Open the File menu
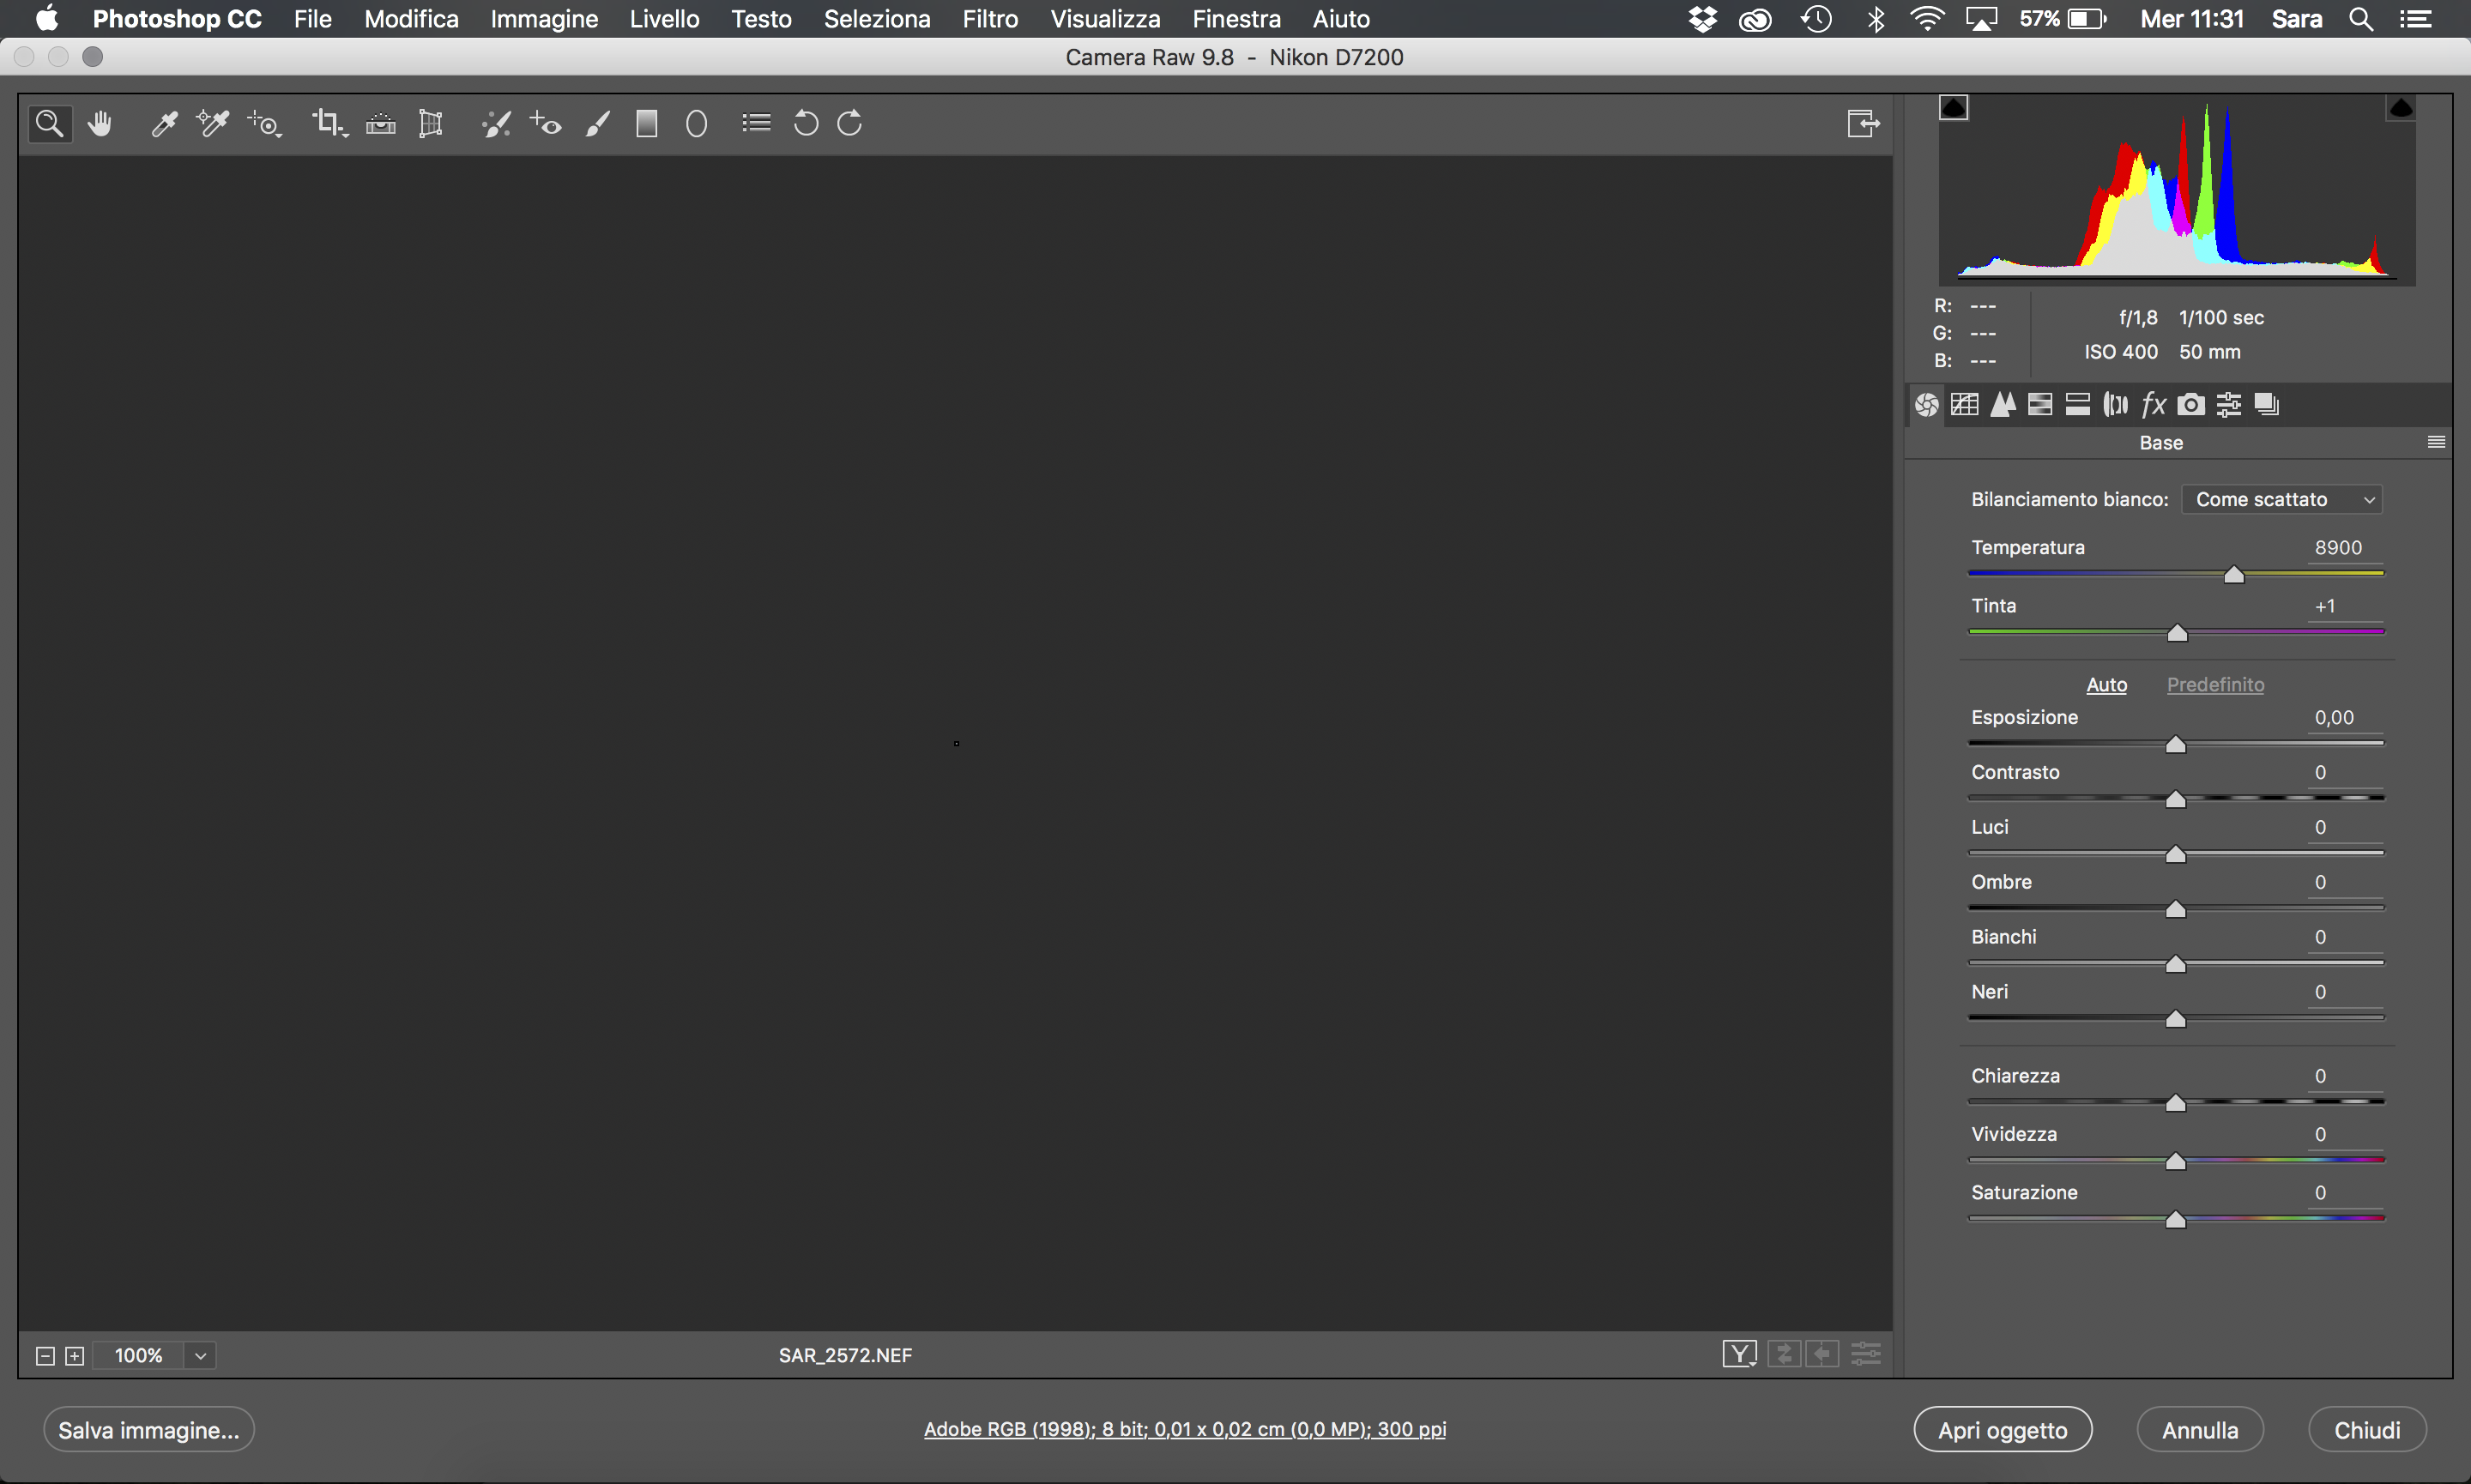 tap(312, 19)
